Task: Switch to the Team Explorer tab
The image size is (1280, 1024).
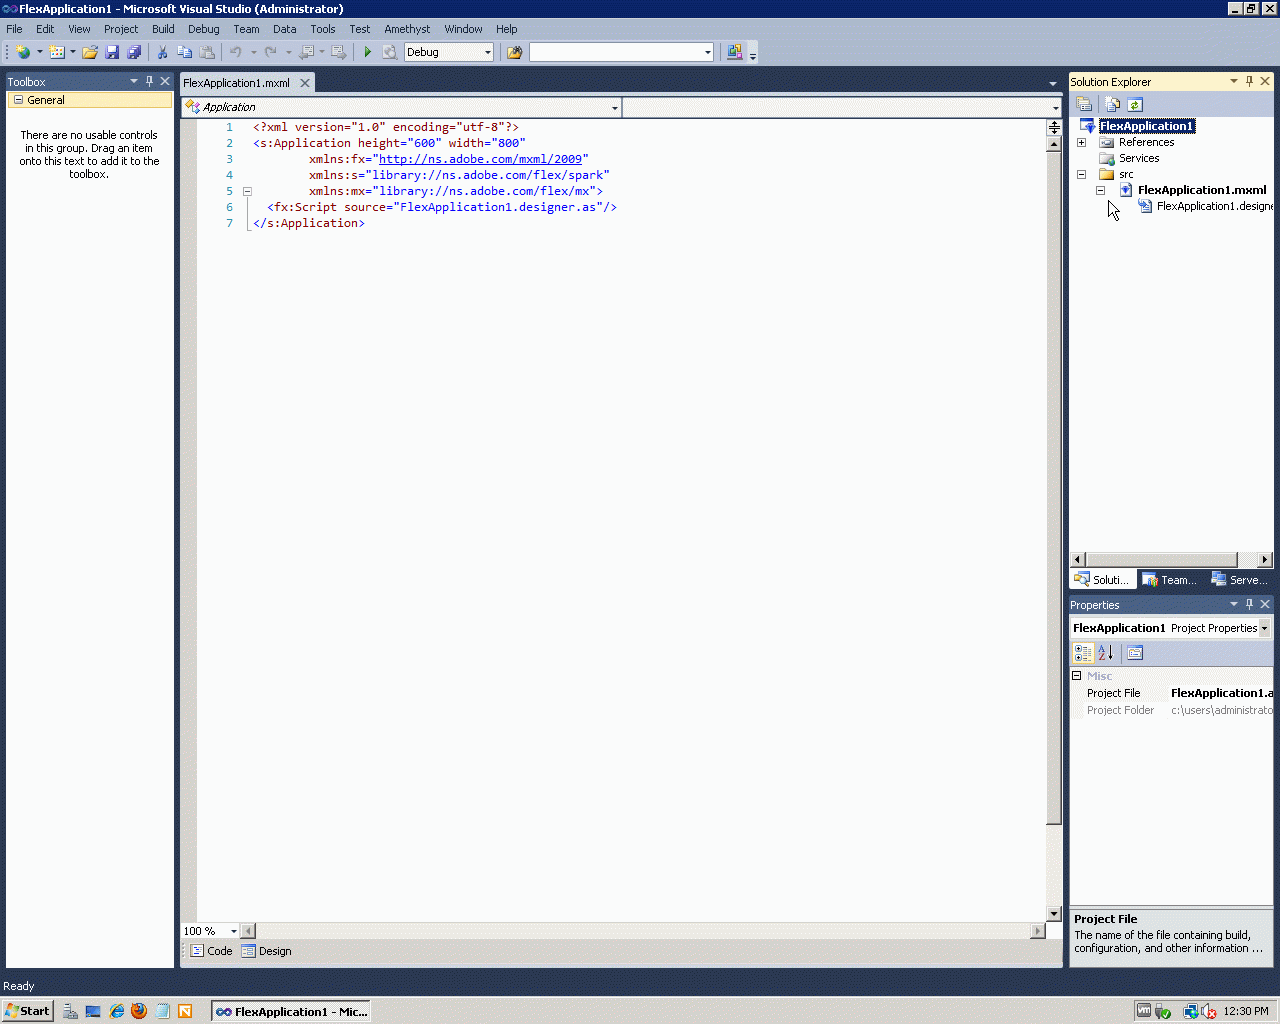Action: click(1170, 580)
